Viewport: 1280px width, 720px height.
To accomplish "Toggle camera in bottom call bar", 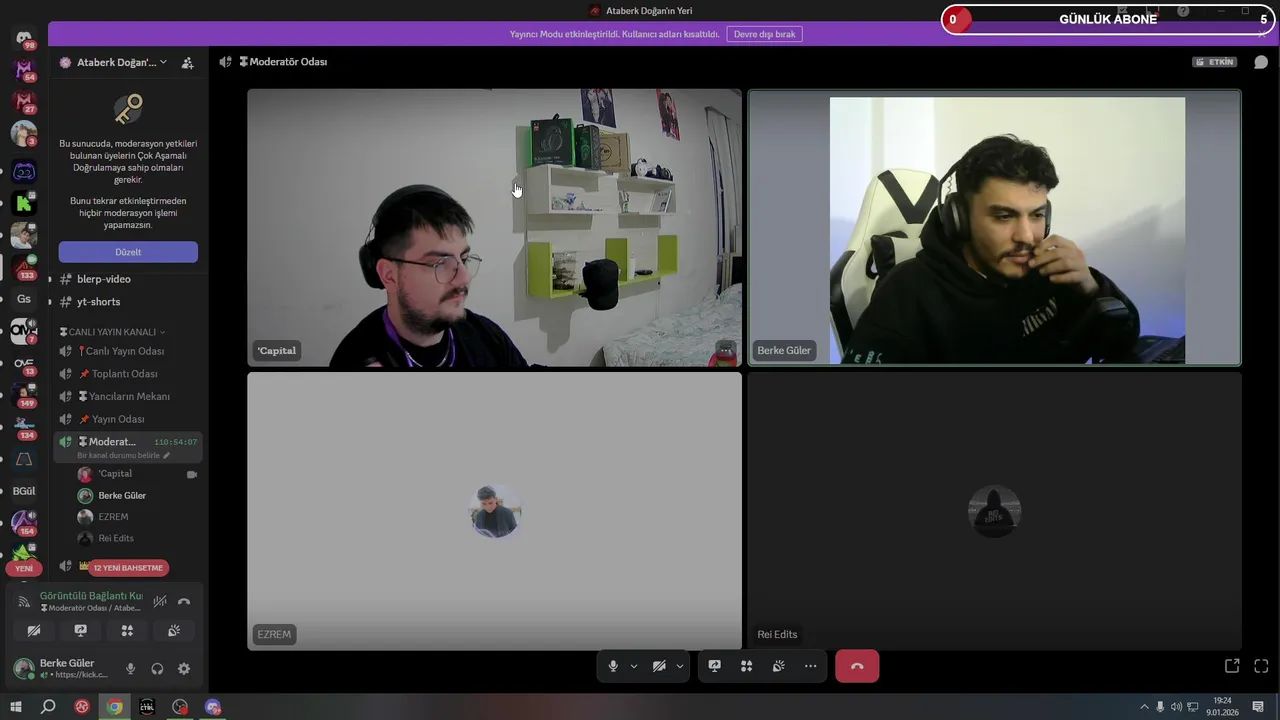I will click(659, 666).
